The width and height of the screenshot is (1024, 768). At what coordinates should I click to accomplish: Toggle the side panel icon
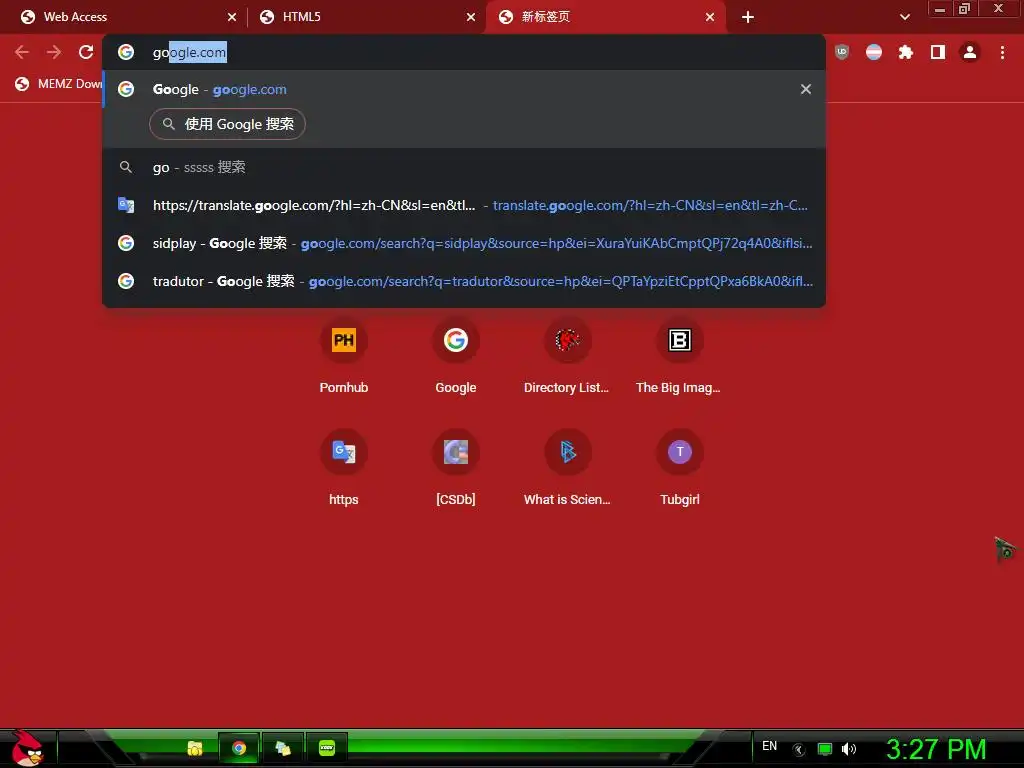tap(938, 52)
